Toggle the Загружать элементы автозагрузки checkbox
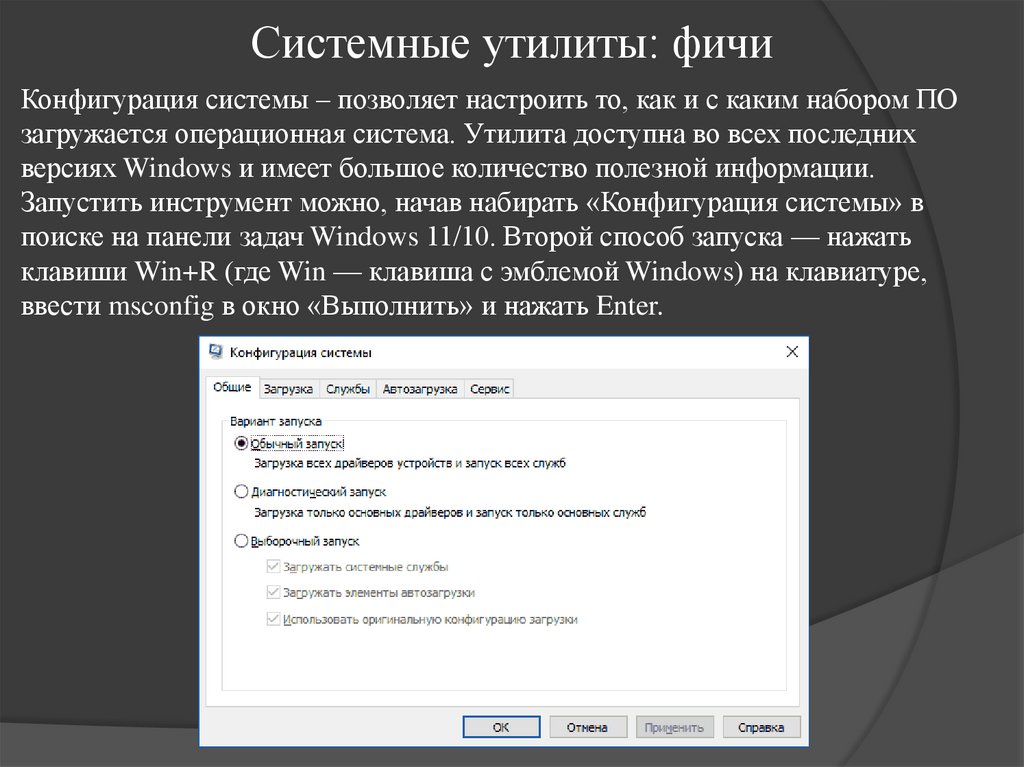The image size is (1024, 767). (271, 591)
